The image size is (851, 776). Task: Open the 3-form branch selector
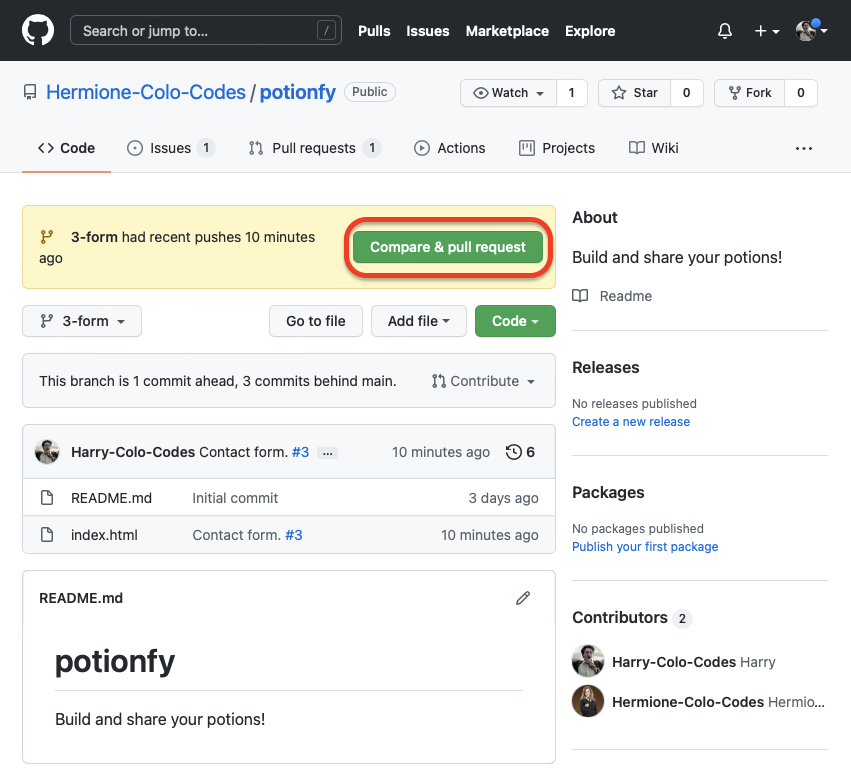click(x=82, y=321)
